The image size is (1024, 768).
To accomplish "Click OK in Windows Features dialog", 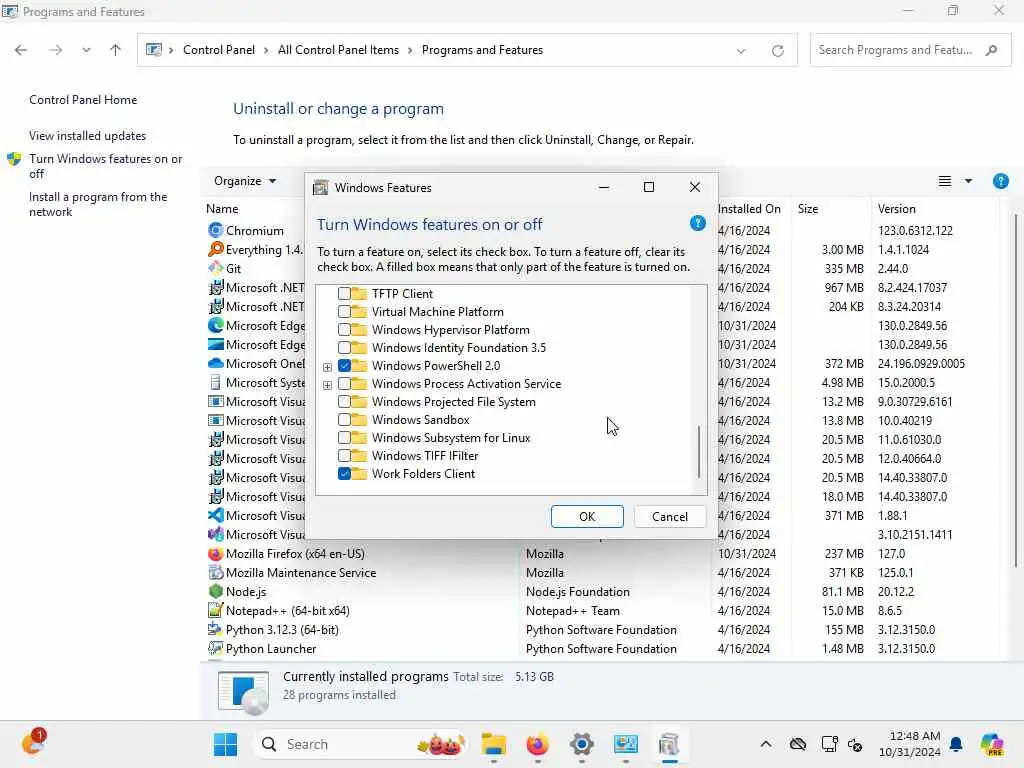I will 587,517.
